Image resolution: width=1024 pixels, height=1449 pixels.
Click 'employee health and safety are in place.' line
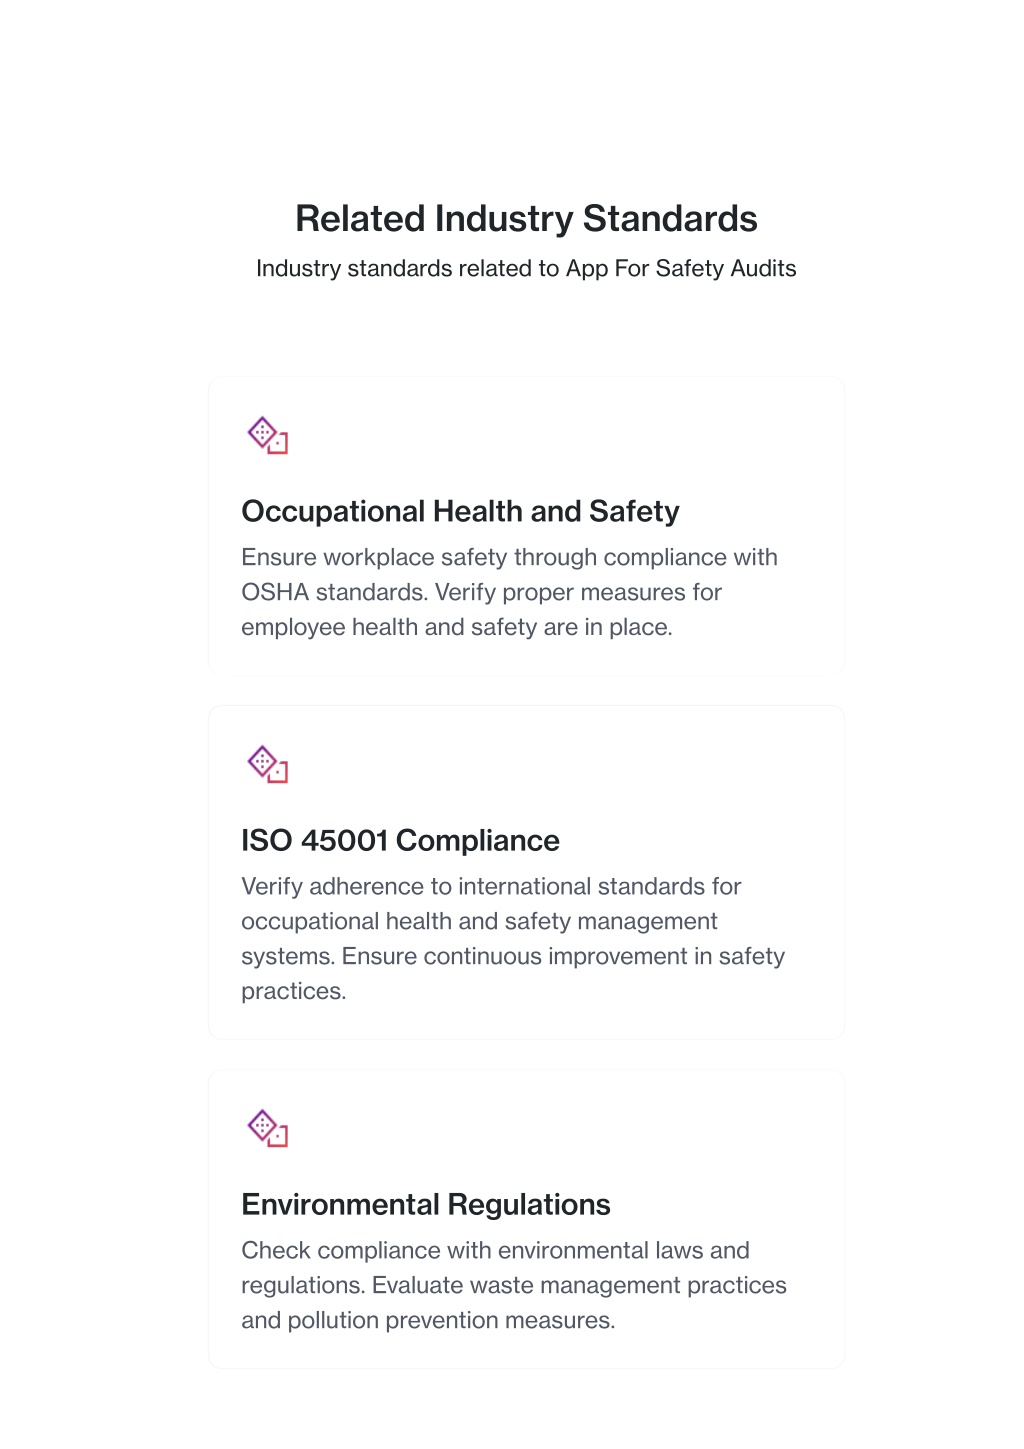pos(457,627)
